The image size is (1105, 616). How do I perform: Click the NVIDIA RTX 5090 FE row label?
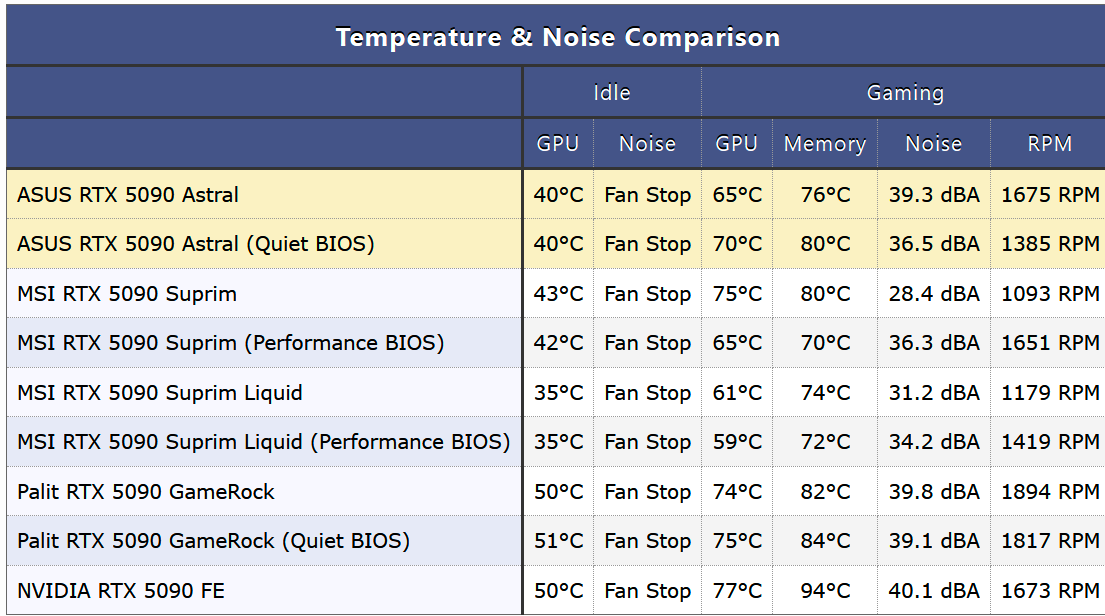(121, 591)
